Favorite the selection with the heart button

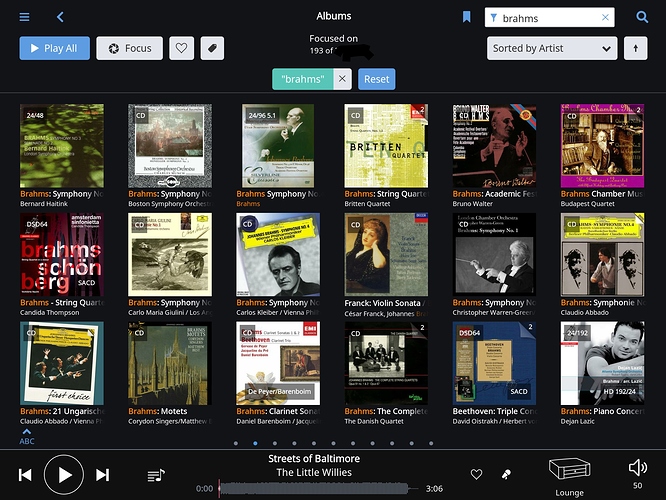(181, 48)
